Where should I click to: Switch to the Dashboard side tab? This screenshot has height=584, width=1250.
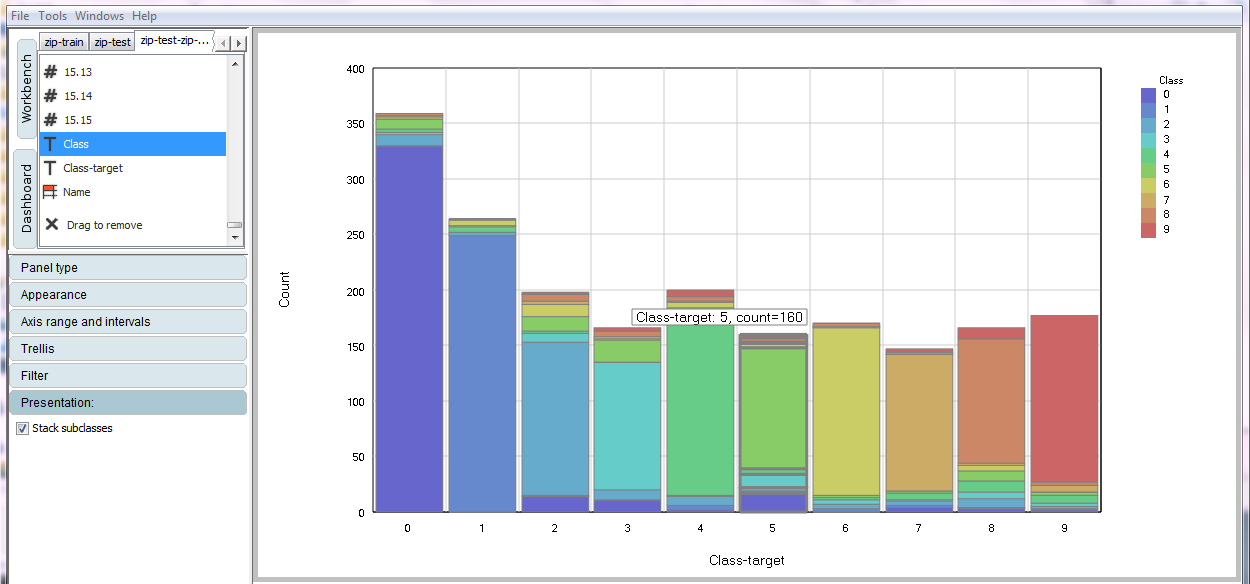(27, 198)
